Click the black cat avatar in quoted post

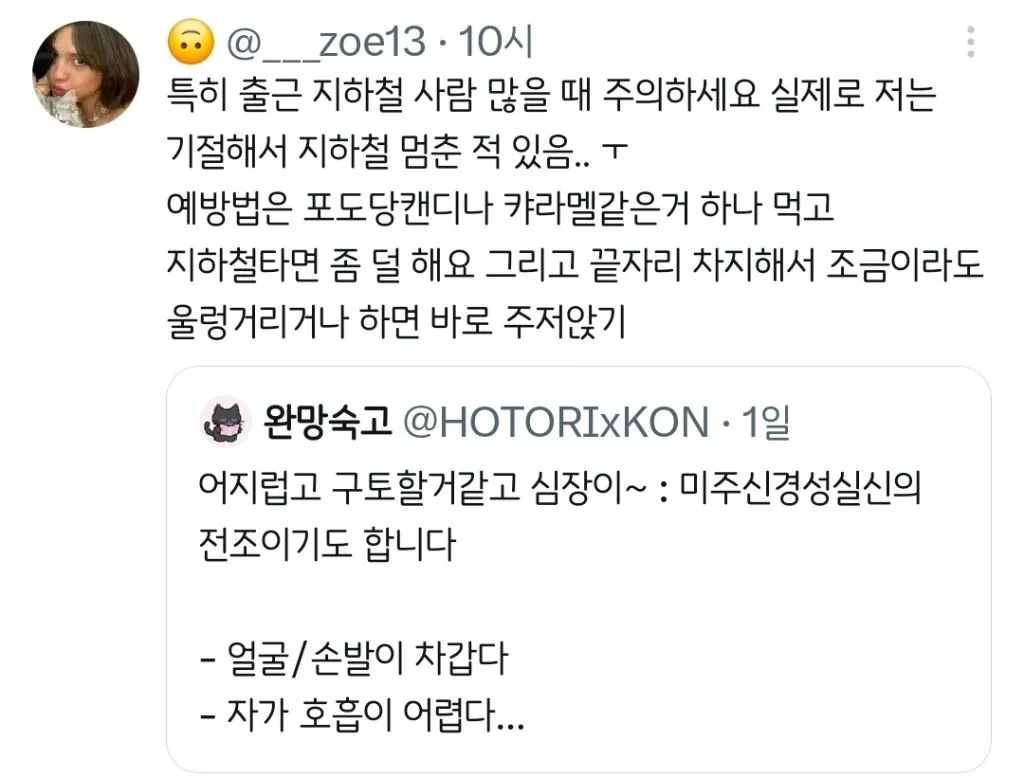tap(225, 421)
